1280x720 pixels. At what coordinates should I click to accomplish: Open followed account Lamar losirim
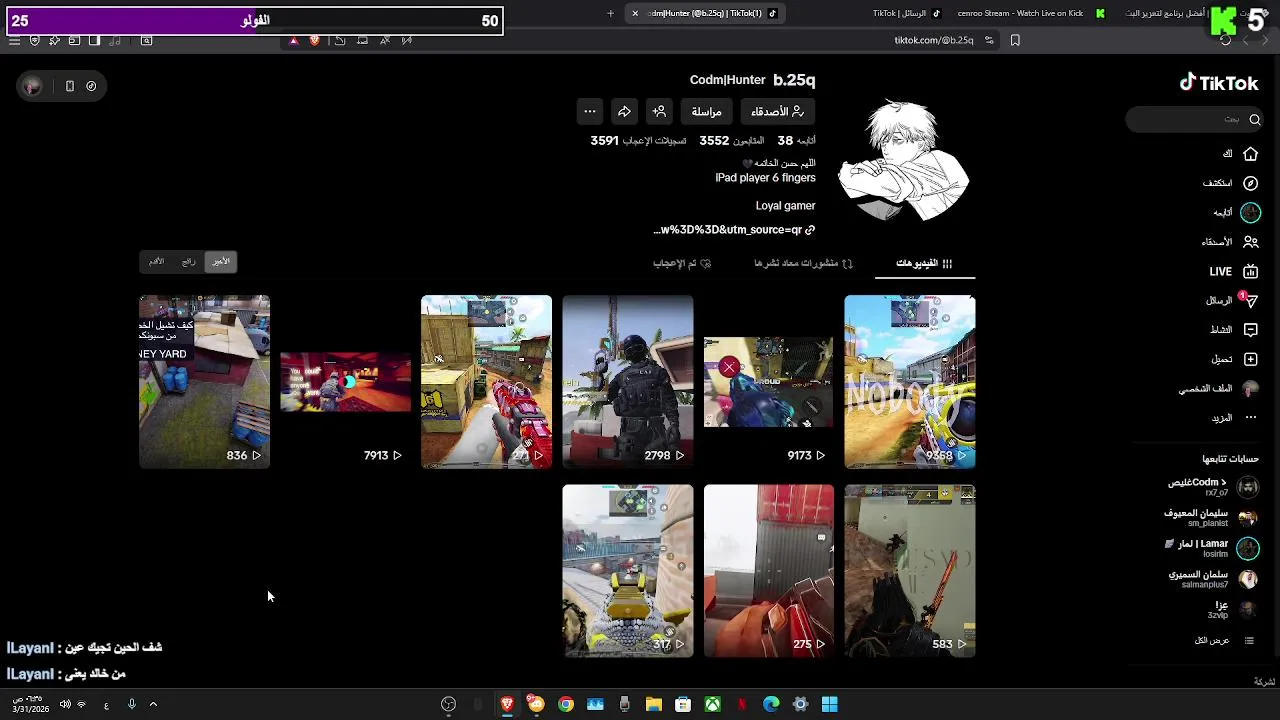coord(1212,548)
